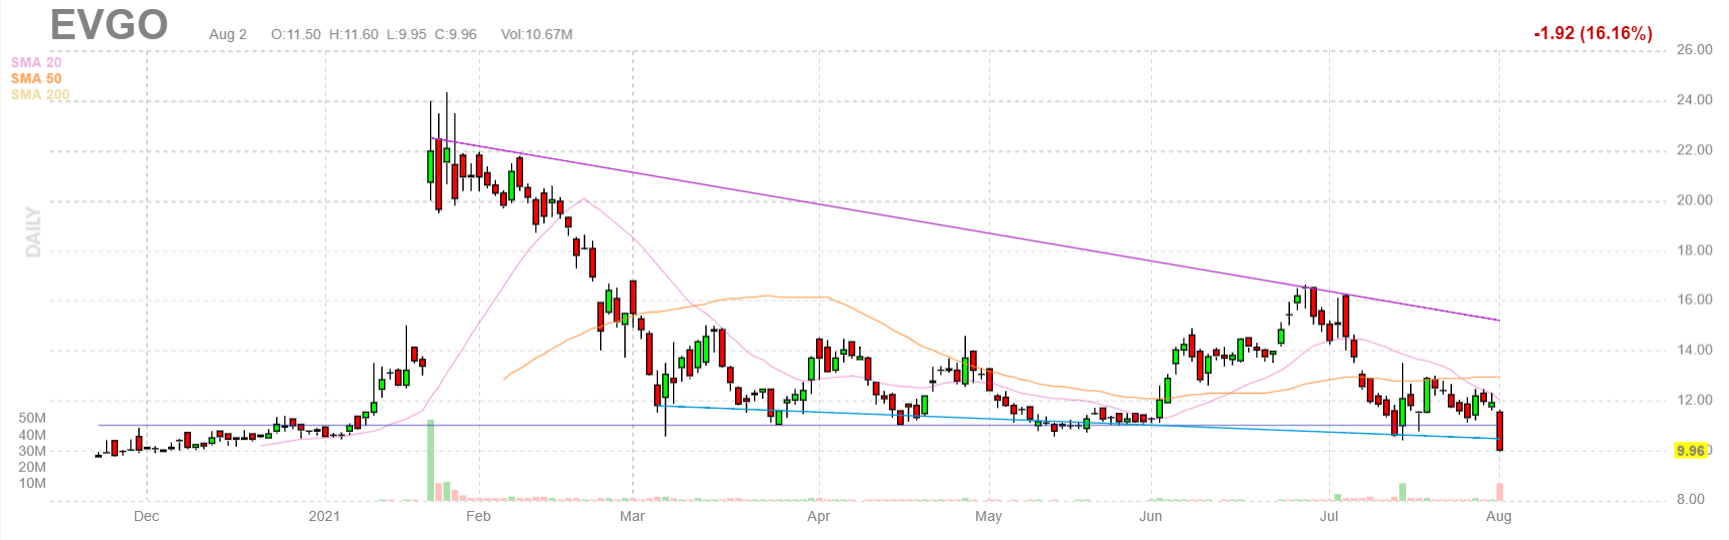Screen dimensions: 1729x540
Task: Click the 24.00 price axis label
Action: (x=1694, y=99)
